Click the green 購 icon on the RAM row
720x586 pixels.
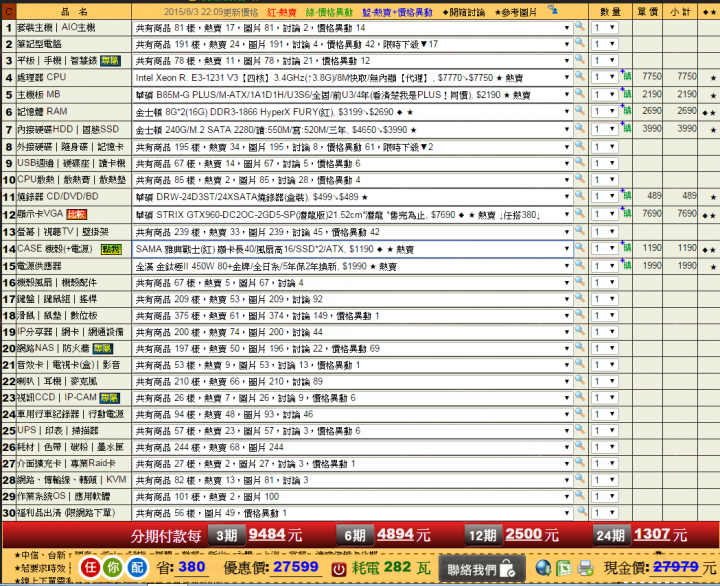point(626,110)
